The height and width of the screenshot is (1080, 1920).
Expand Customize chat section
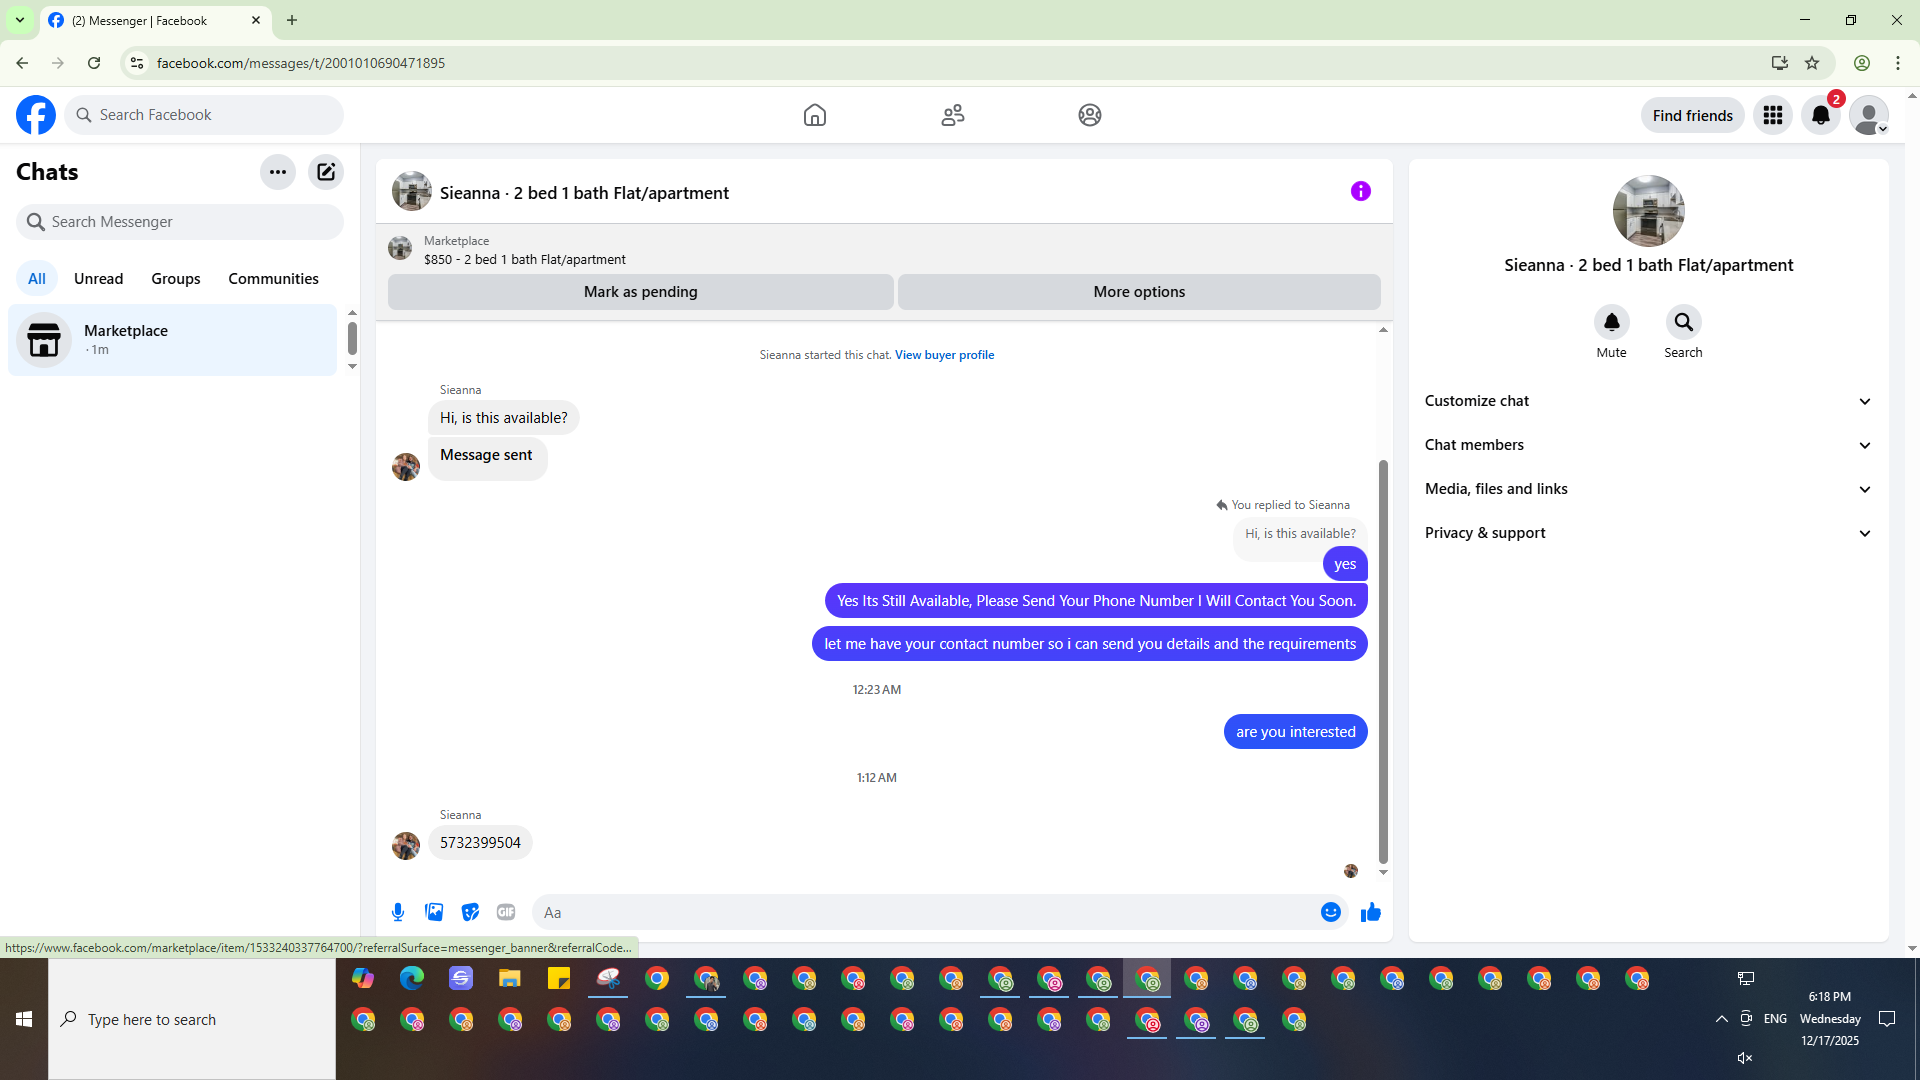[1647, 401]
